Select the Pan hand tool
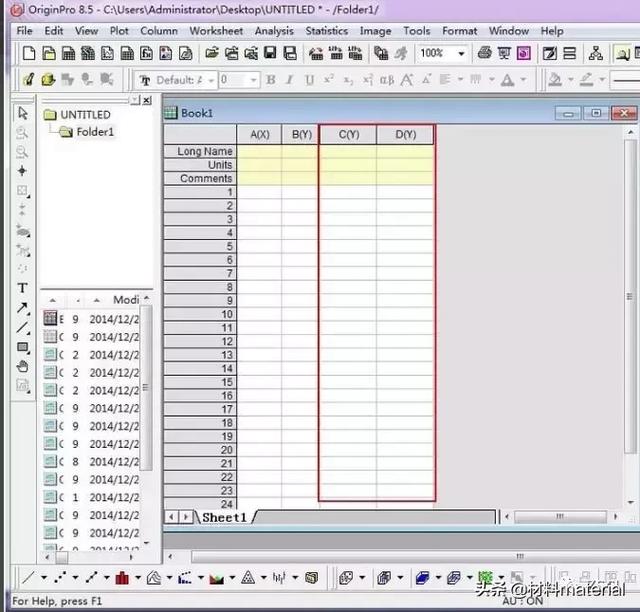 click(22, 367)
